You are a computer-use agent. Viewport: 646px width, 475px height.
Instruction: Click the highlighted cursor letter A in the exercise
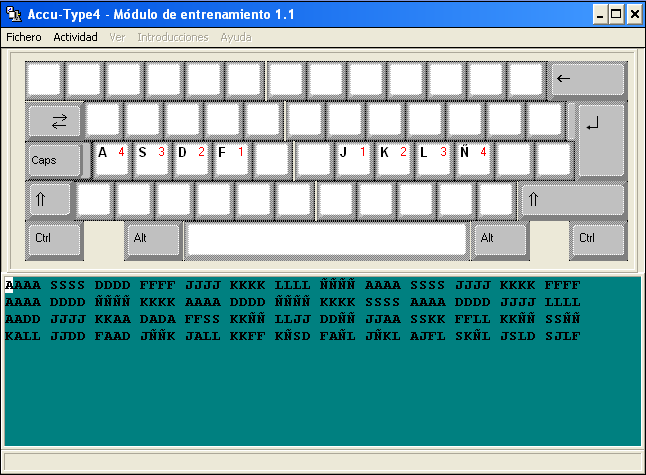9,285
